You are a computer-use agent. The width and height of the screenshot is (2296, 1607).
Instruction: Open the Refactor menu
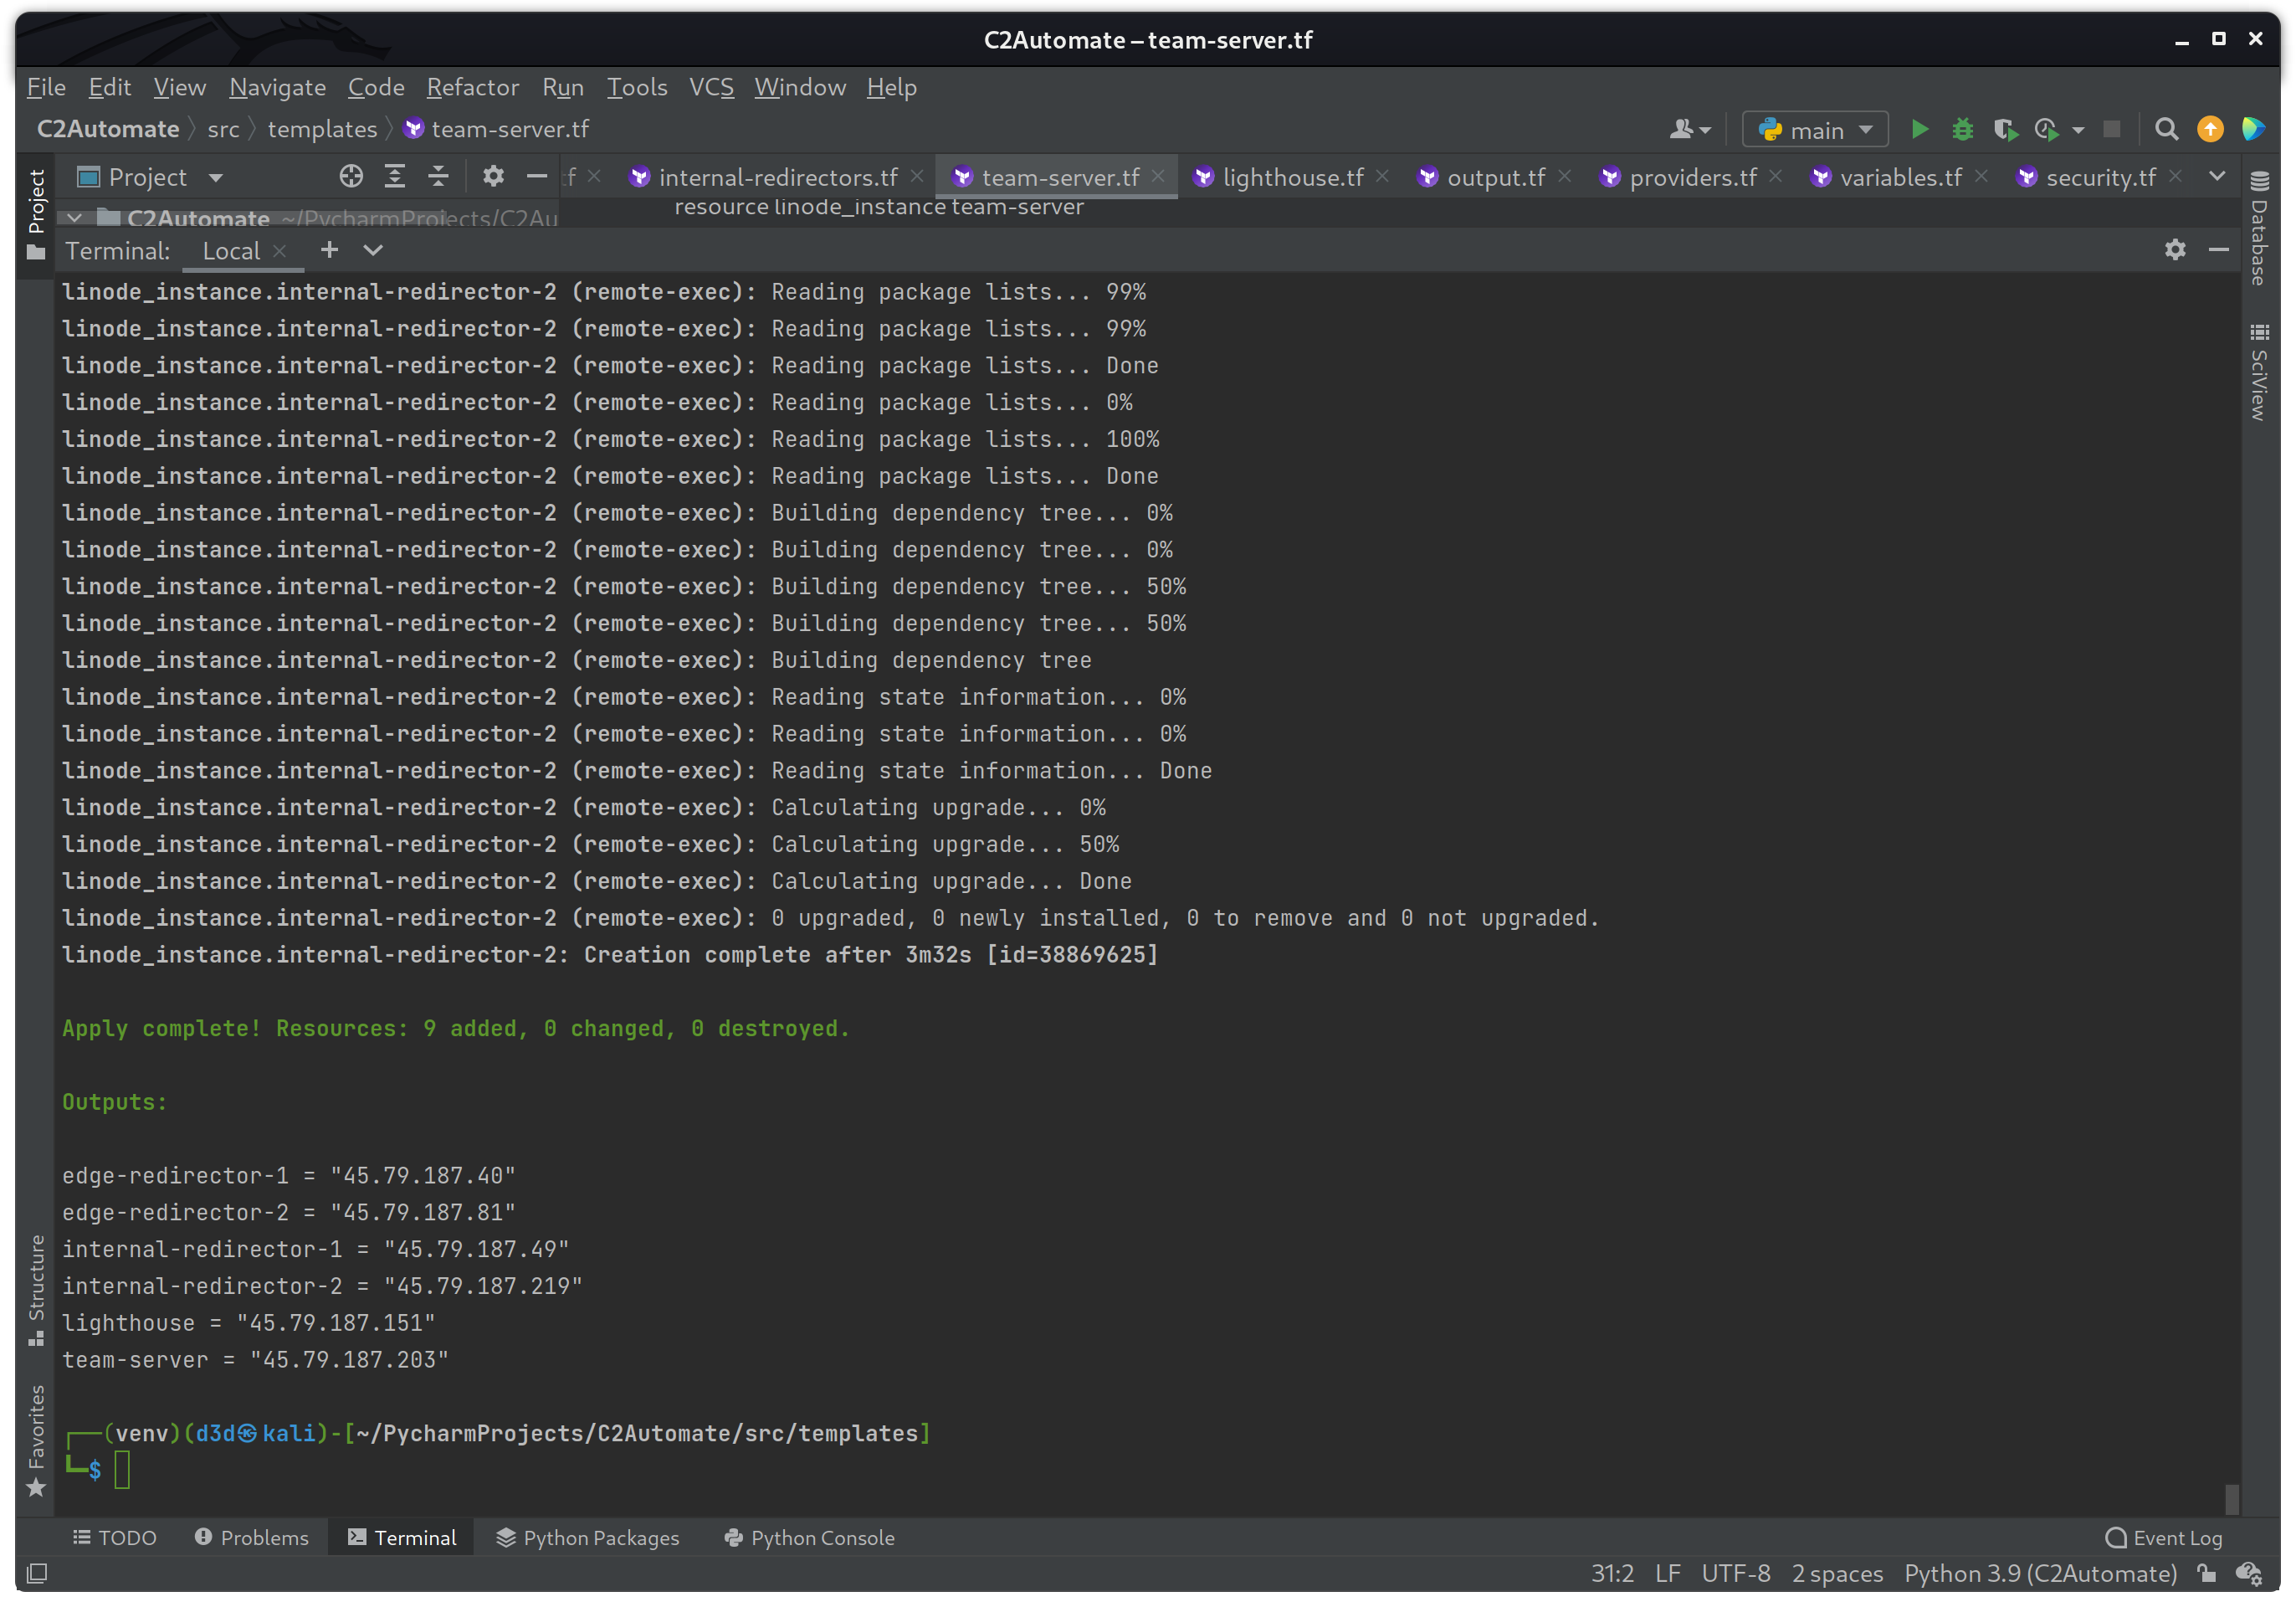[x=473, y=87]
